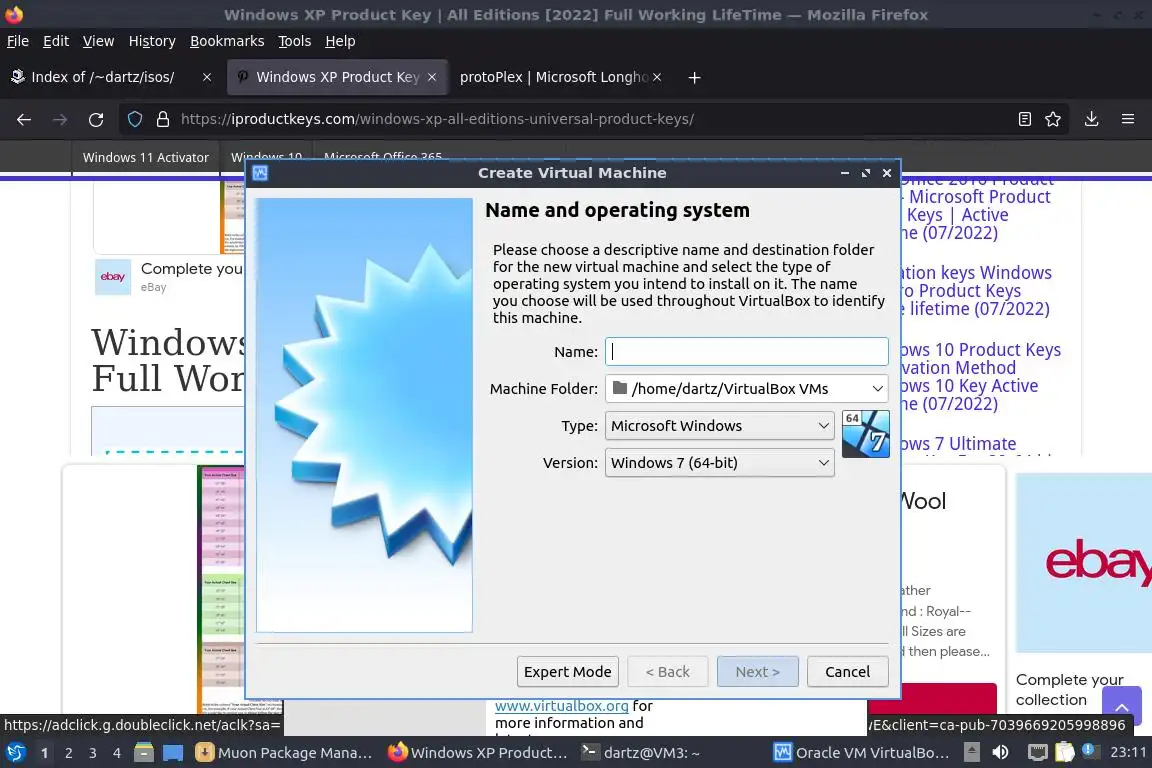Open the tracking protection shield icon
This screenshot has height=768, width=1152.
pos(134,119)
